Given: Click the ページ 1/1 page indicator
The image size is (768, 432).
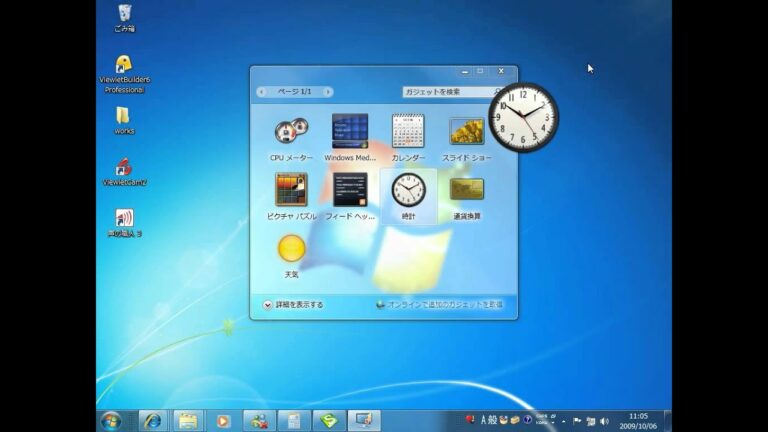Looking at the screenshot, I should tap(294, 92).
